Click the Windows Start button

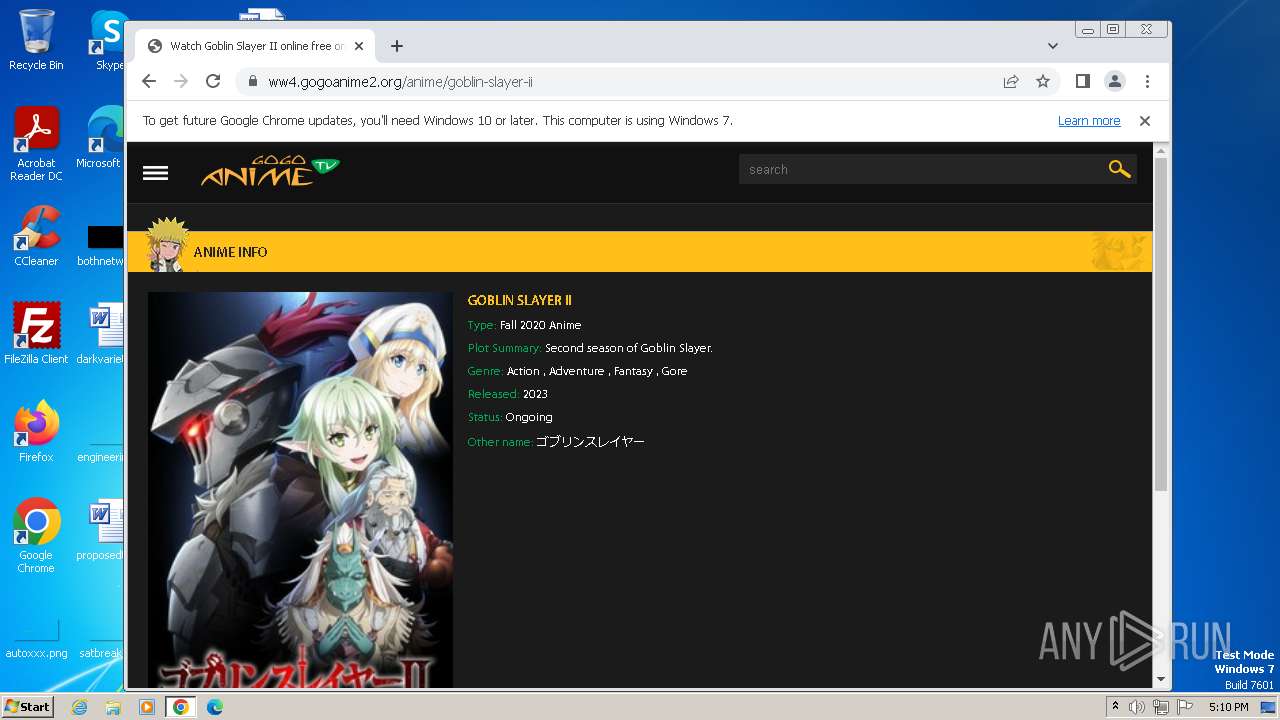pos(28,707)
